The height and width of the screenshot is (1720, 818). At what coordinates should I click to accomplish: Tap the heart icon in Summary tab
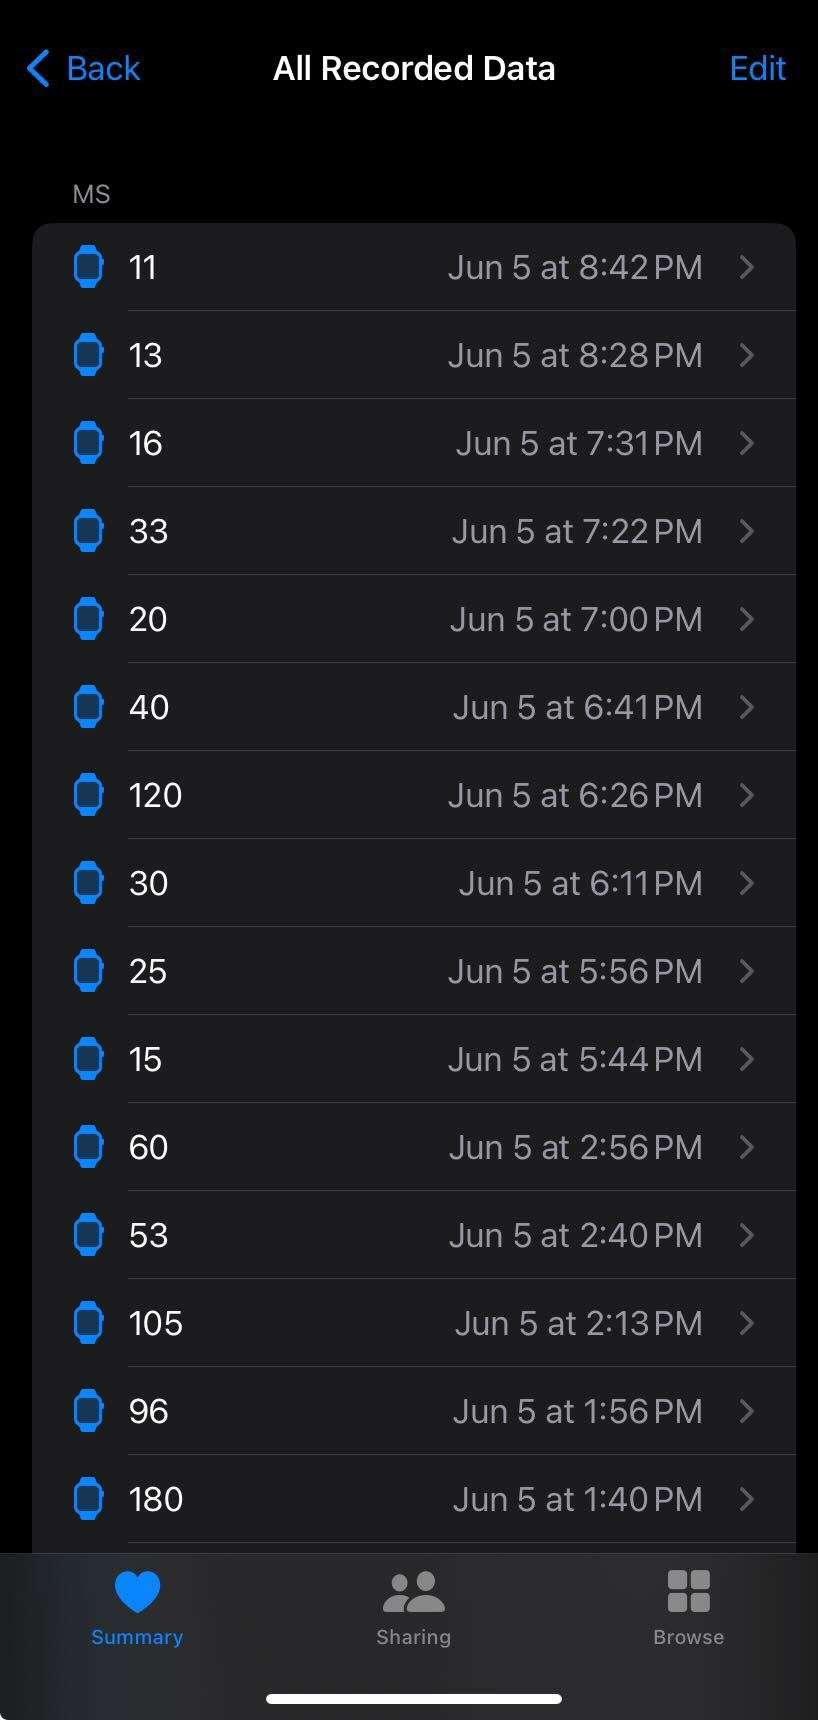tap(137, 1592)
